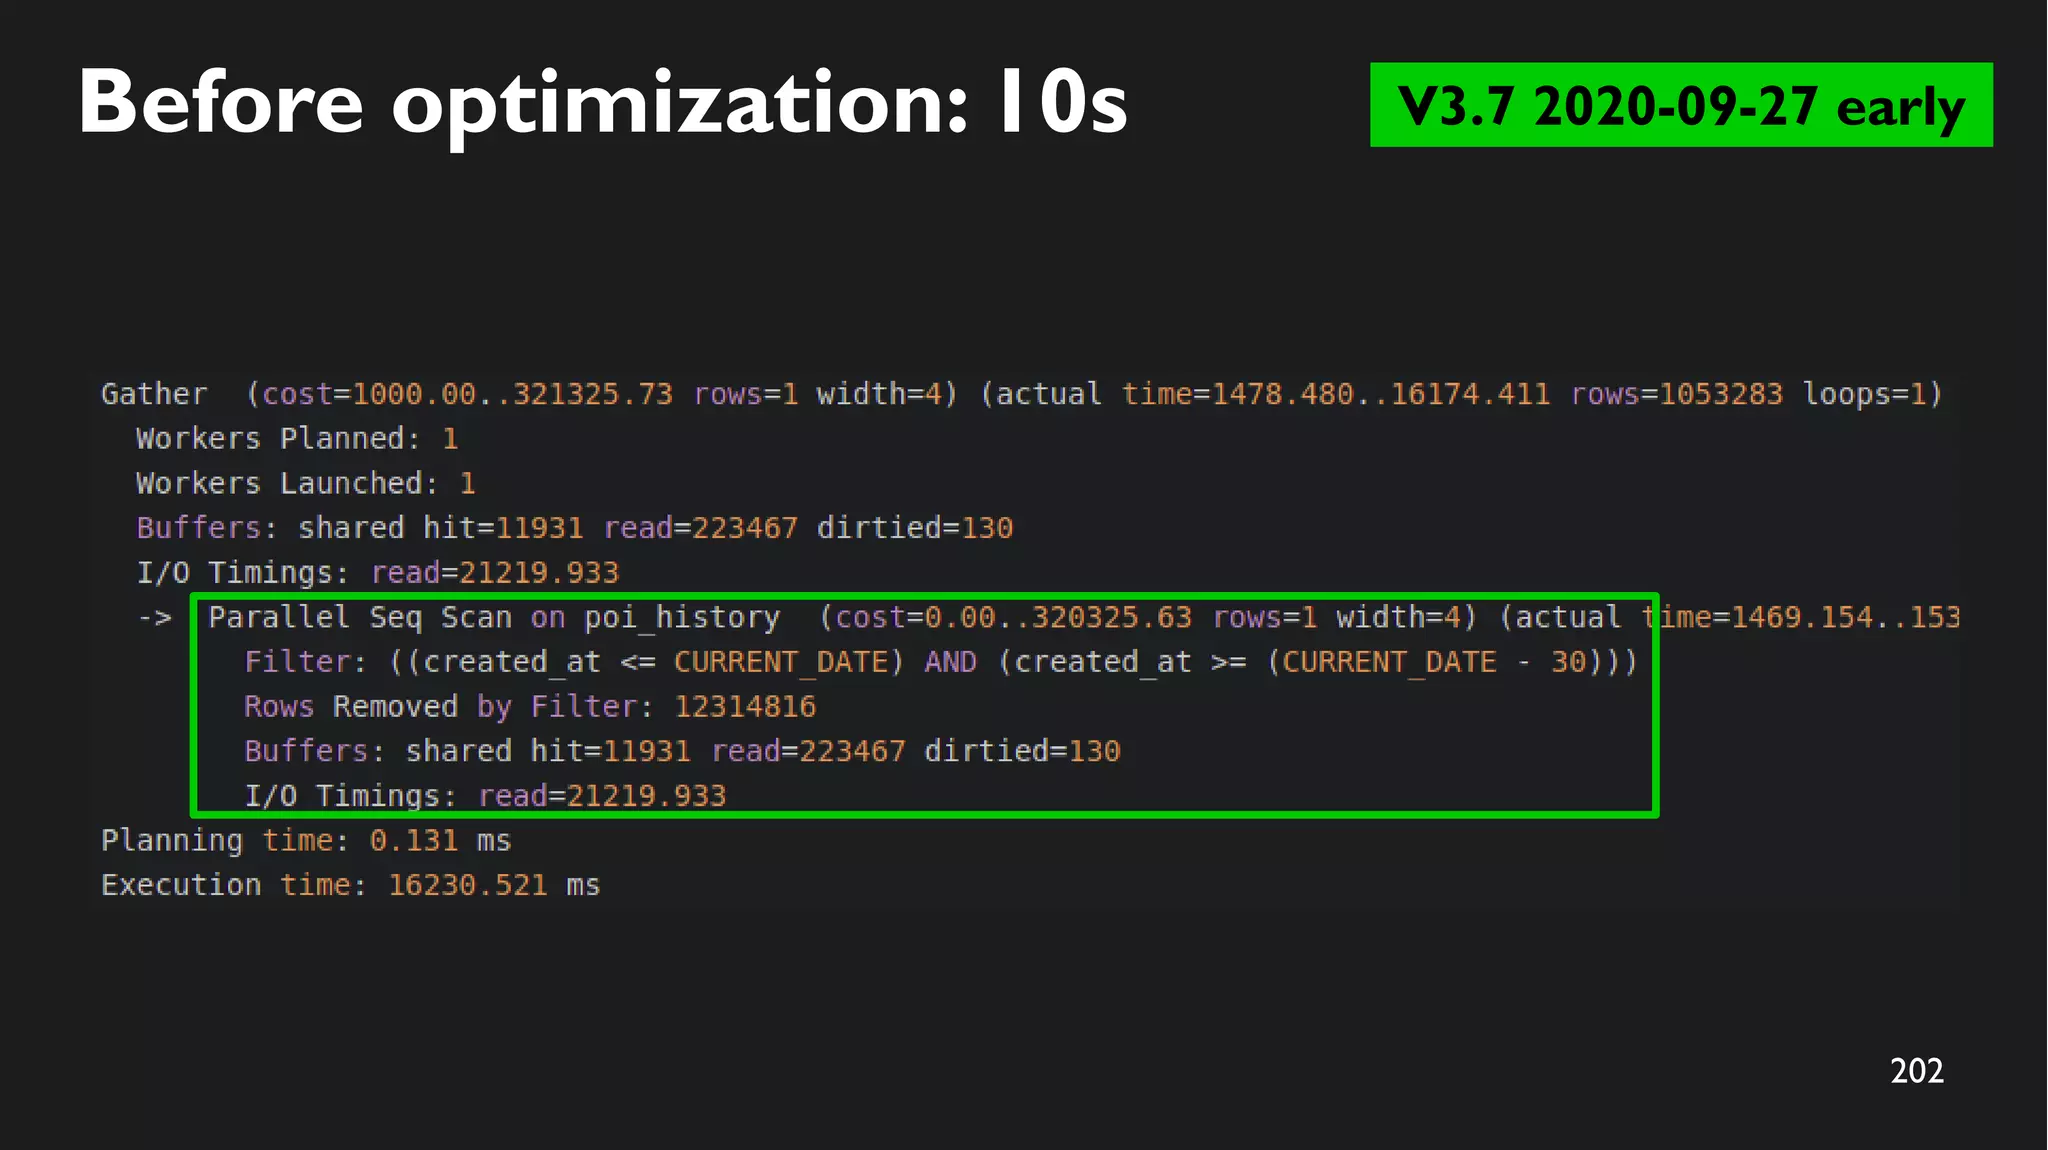
Task: Click the 'I/O Timings' line under Gather
Action: pos(378,572)
